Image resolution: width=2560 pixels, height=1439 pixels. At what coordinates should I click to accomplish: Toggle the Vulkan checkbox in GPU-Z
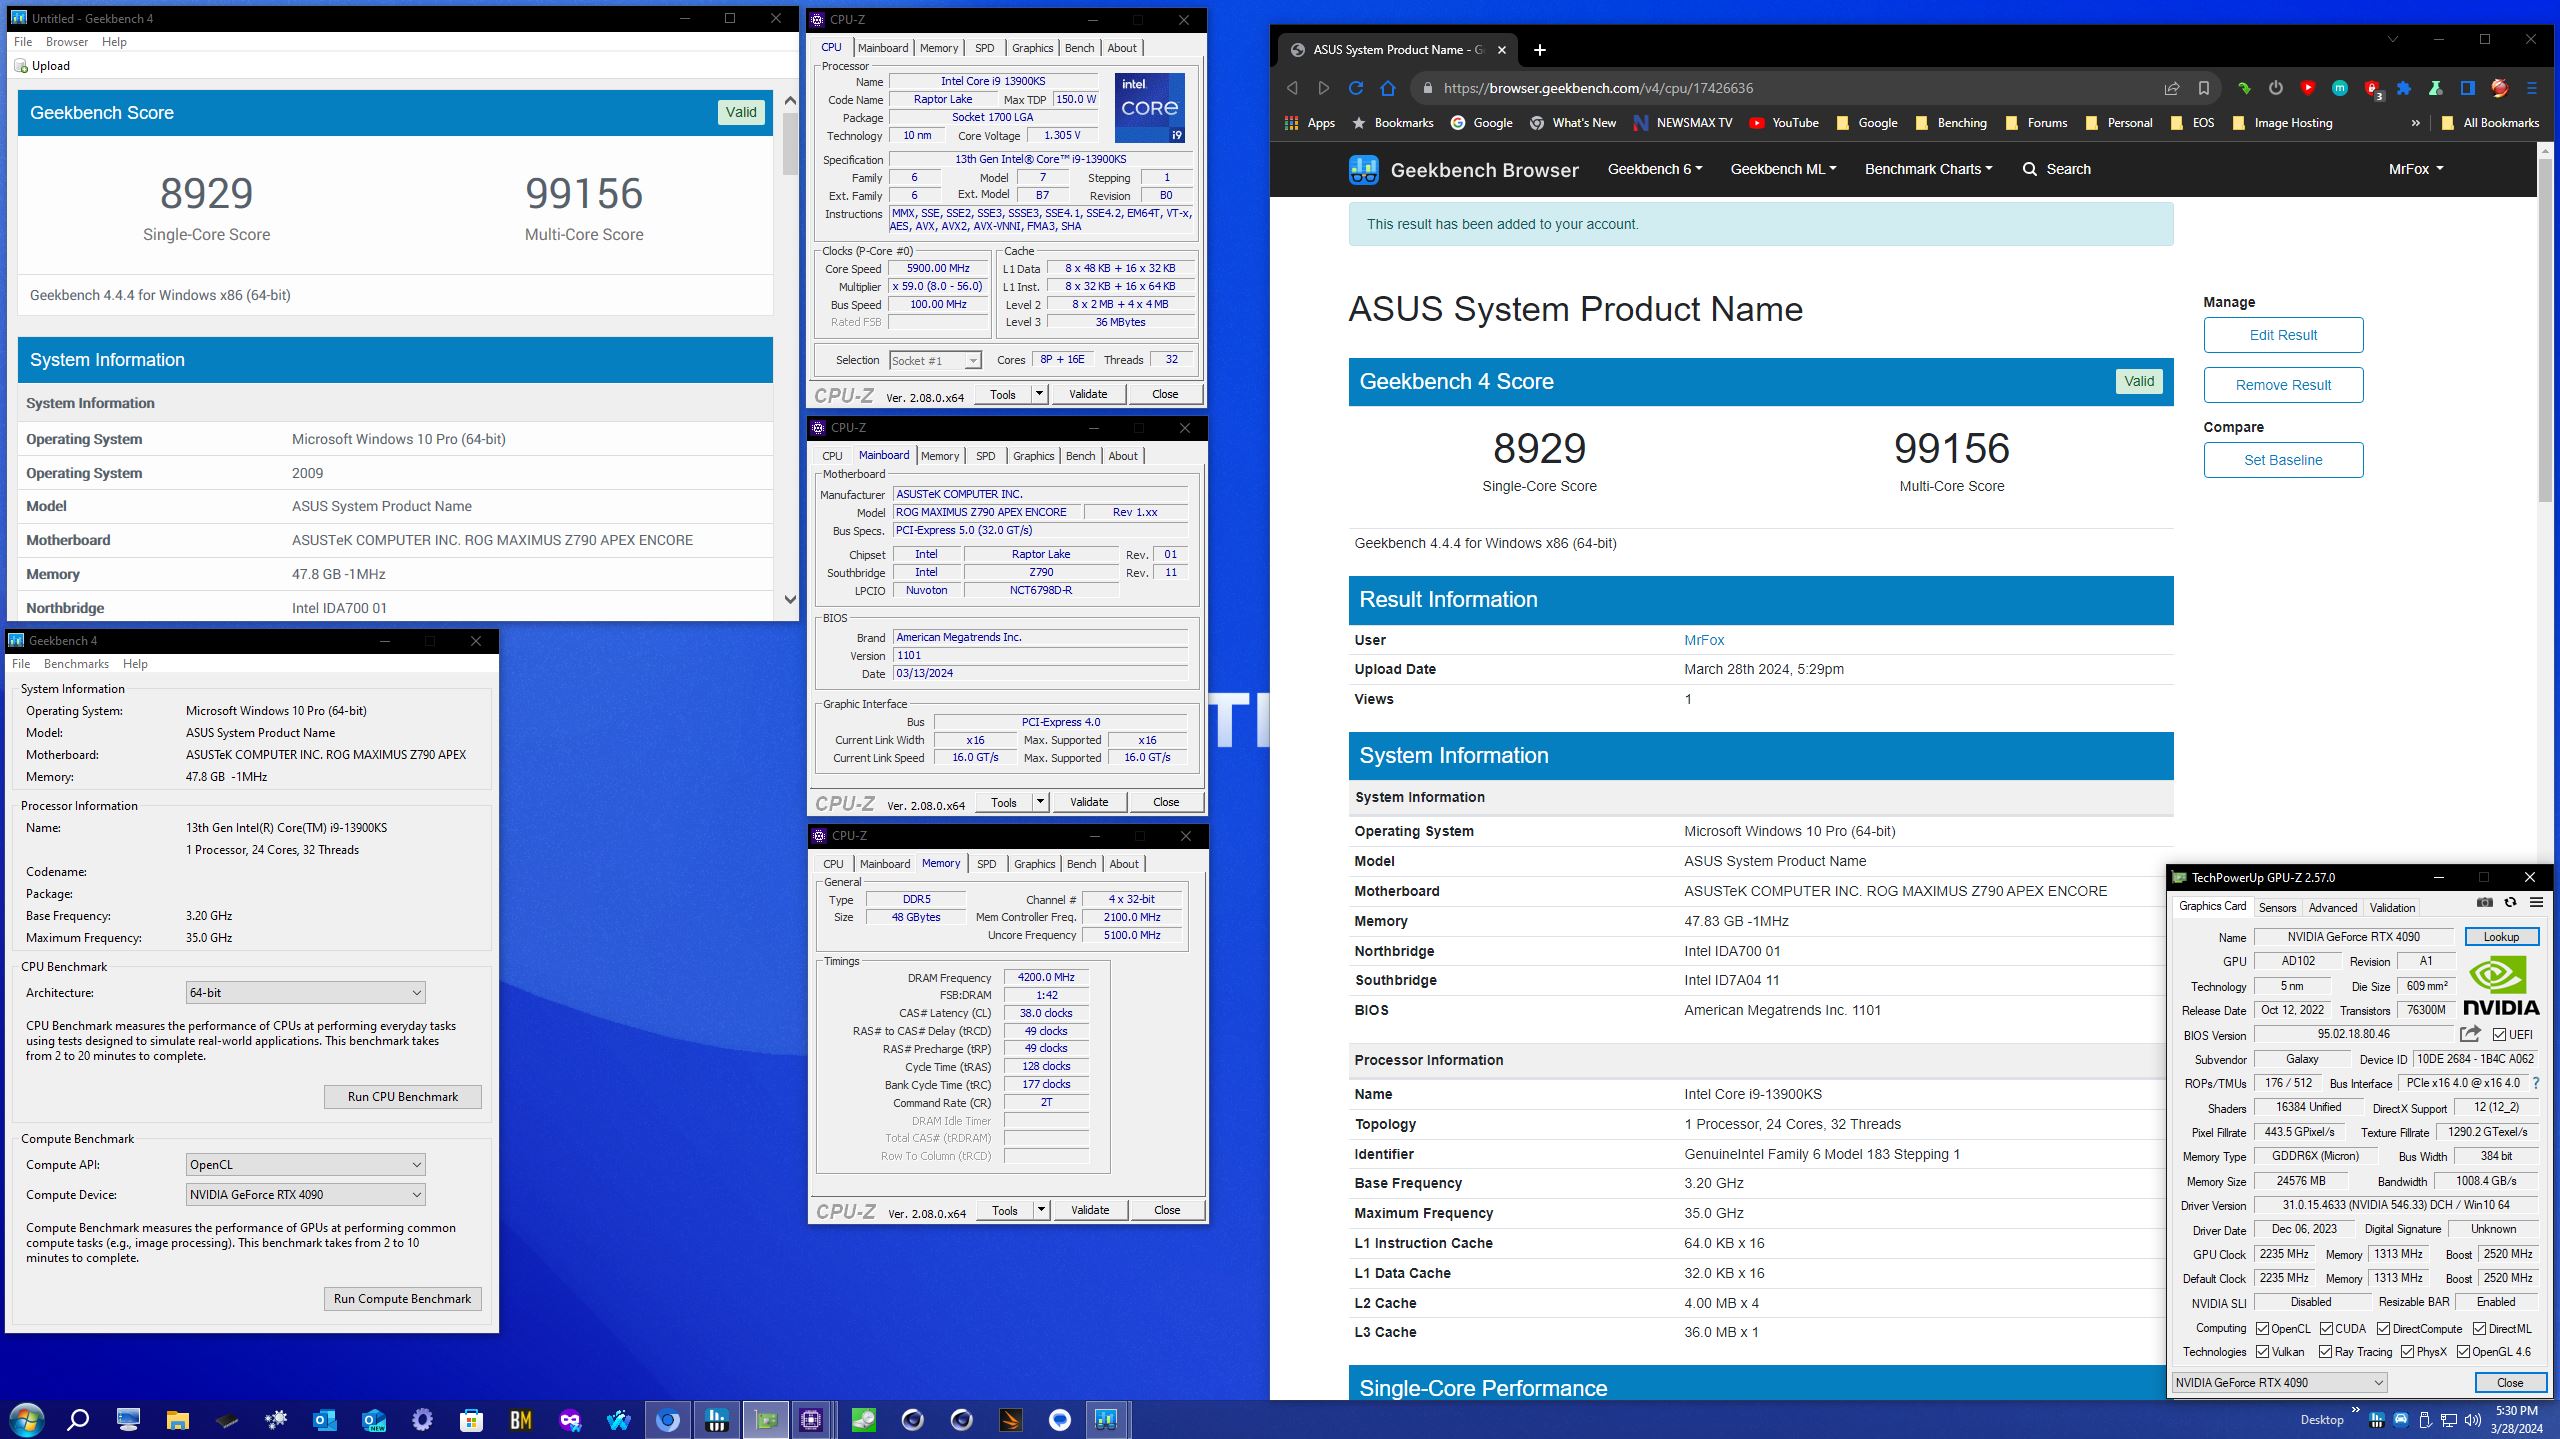tap(2263, 1352)
